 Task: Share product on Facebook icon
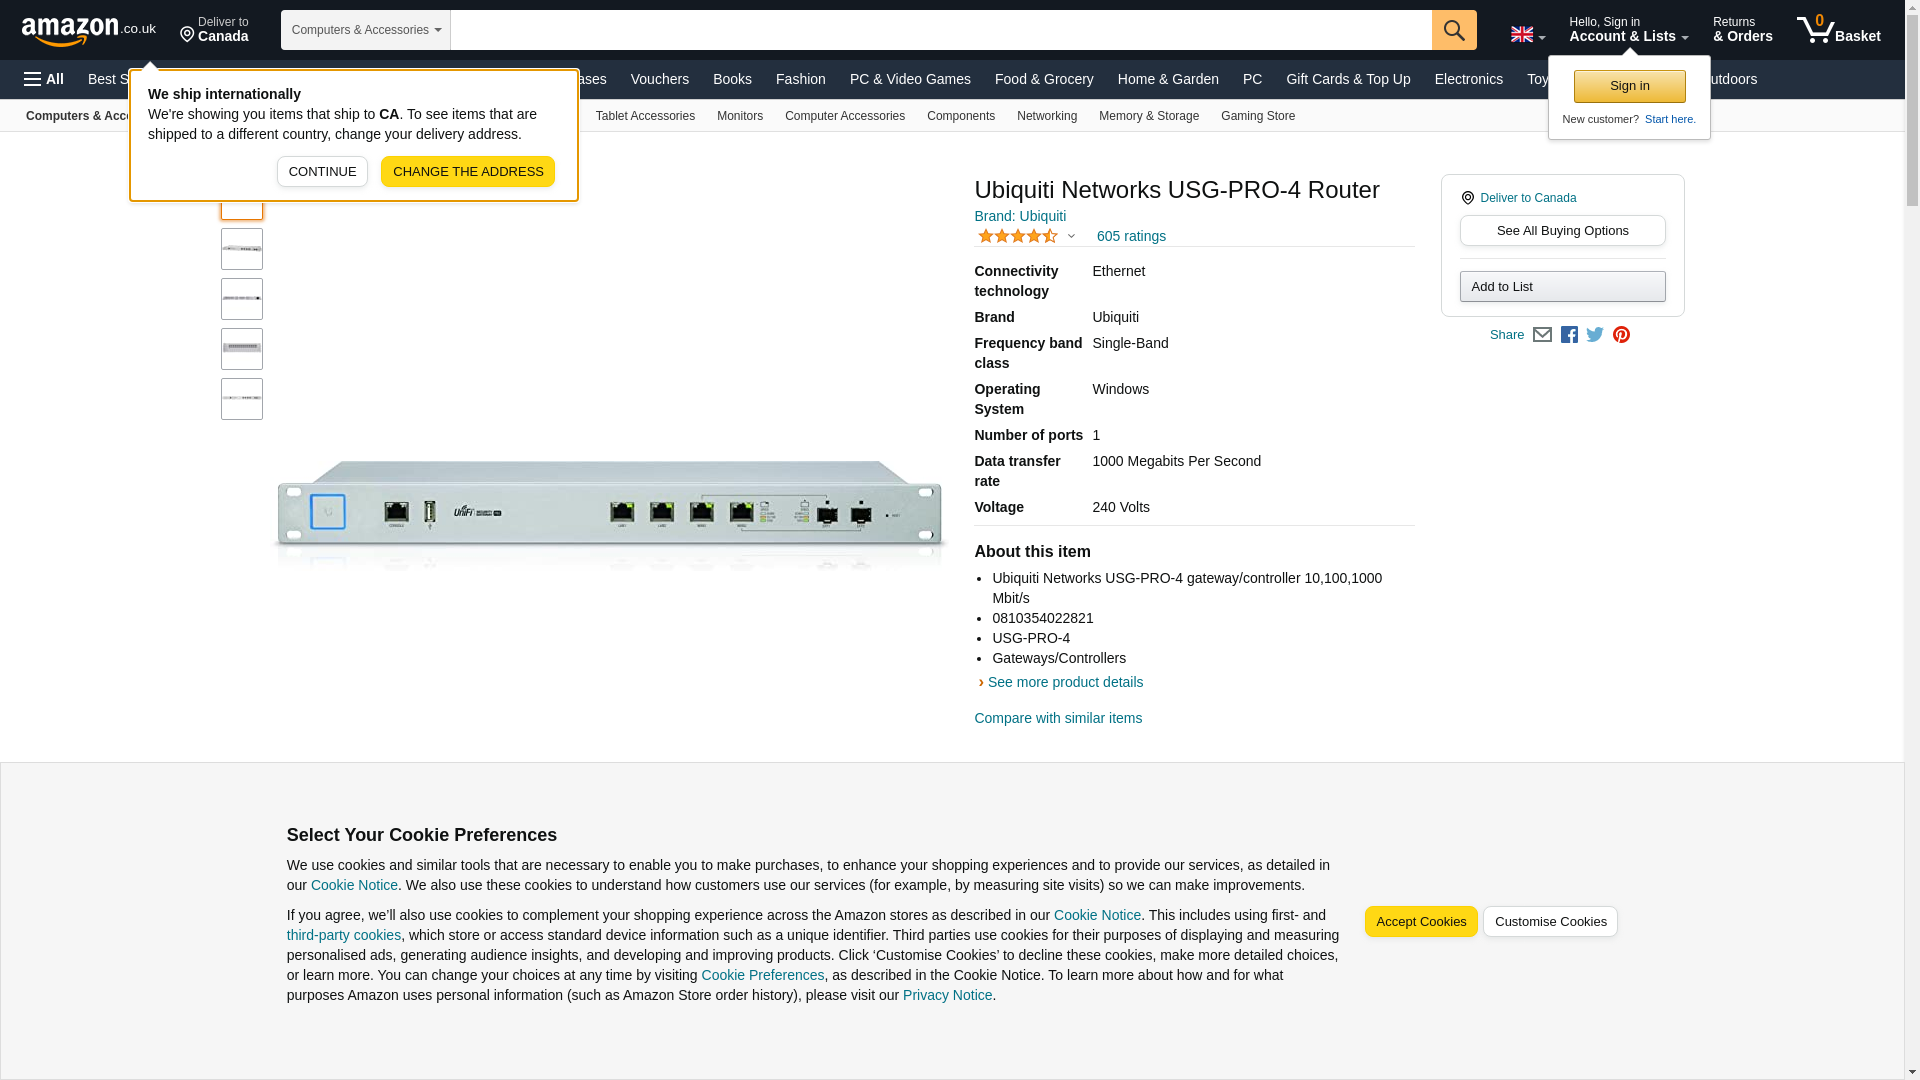coord(1569,335)
